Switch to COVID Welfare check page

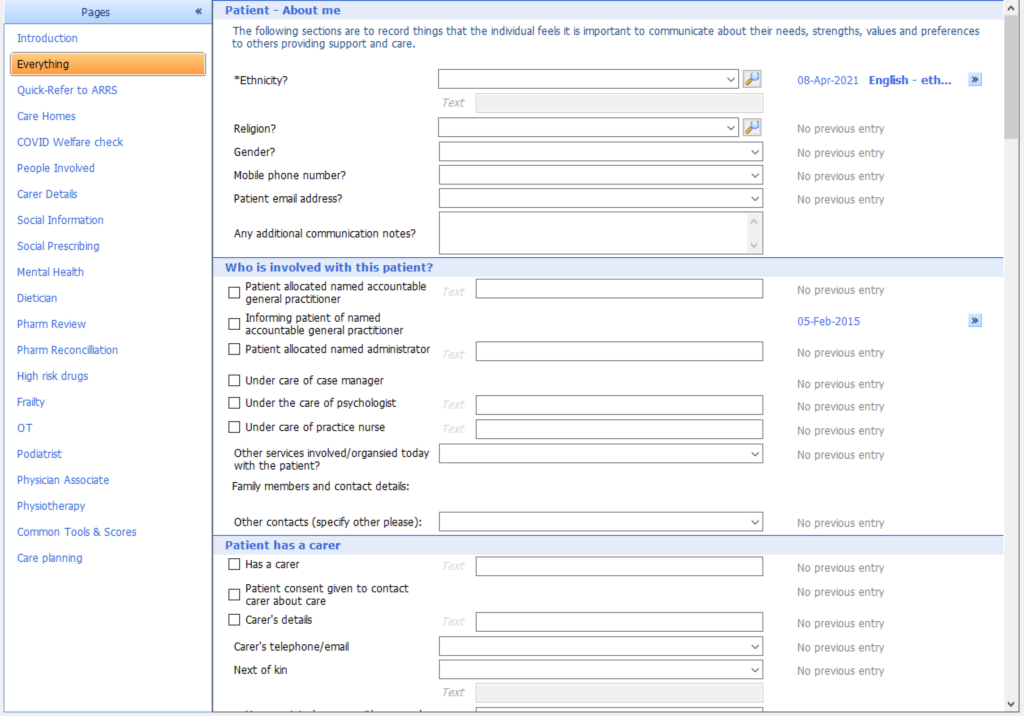(70, 142)
